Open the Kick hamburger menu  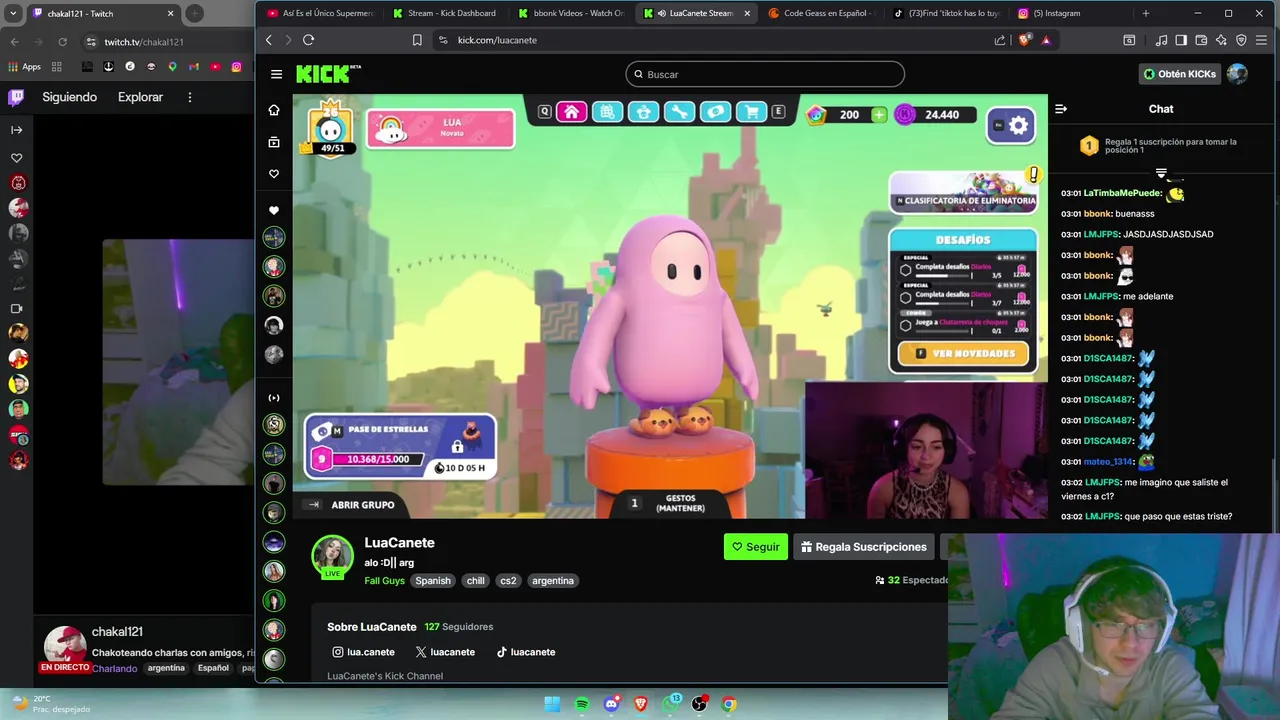tap(276, 74)
